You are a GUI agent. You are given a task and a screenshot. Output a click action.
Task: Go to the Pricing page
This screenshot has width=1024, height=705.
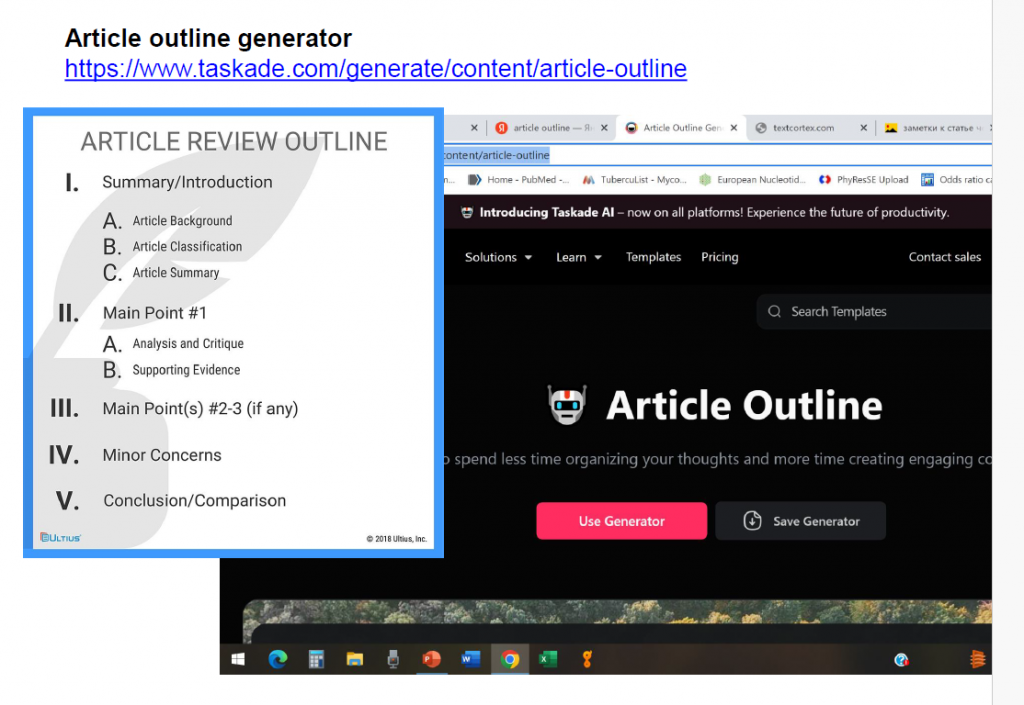719,257
